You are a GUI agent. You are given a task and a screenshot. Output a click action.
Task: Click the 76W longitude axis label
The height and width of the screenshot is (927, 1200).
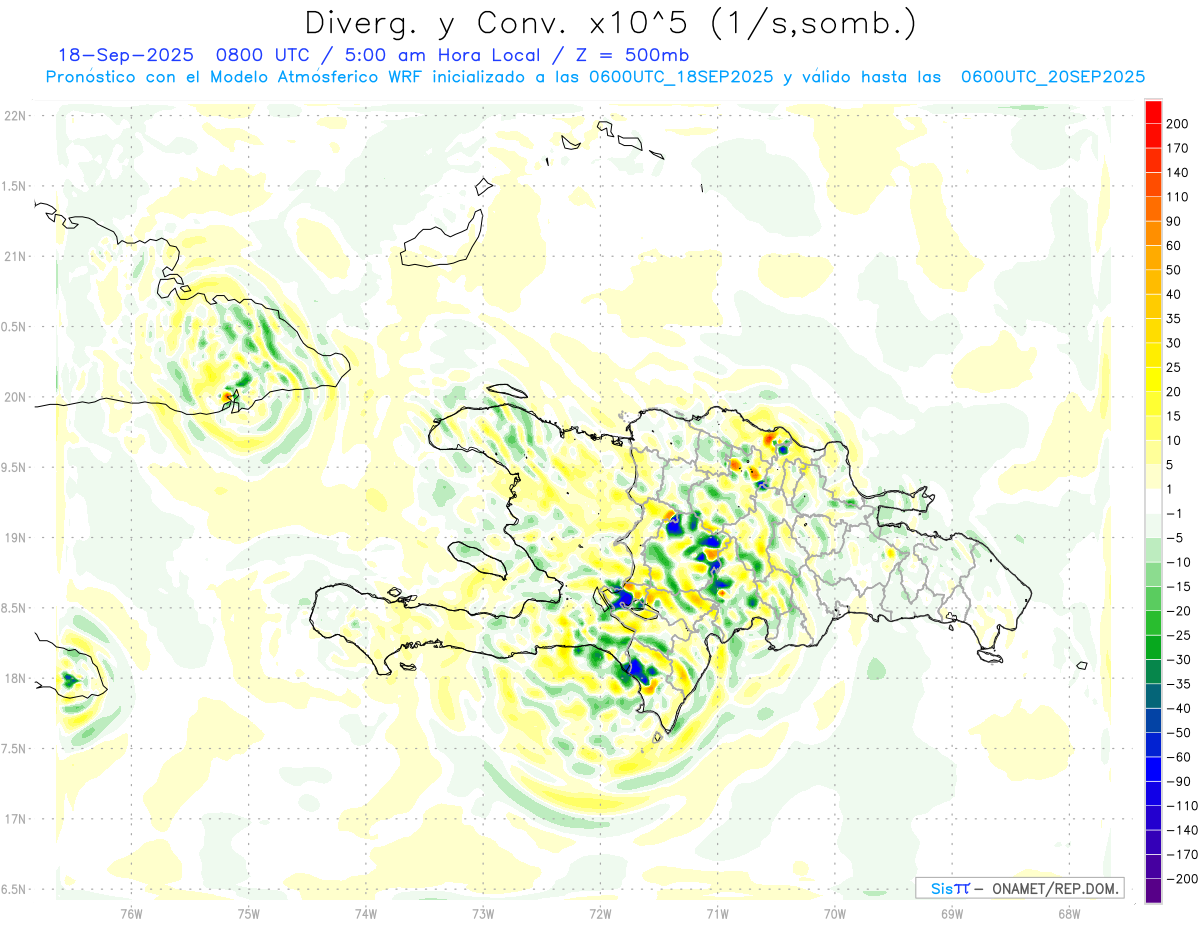(131, 912)
